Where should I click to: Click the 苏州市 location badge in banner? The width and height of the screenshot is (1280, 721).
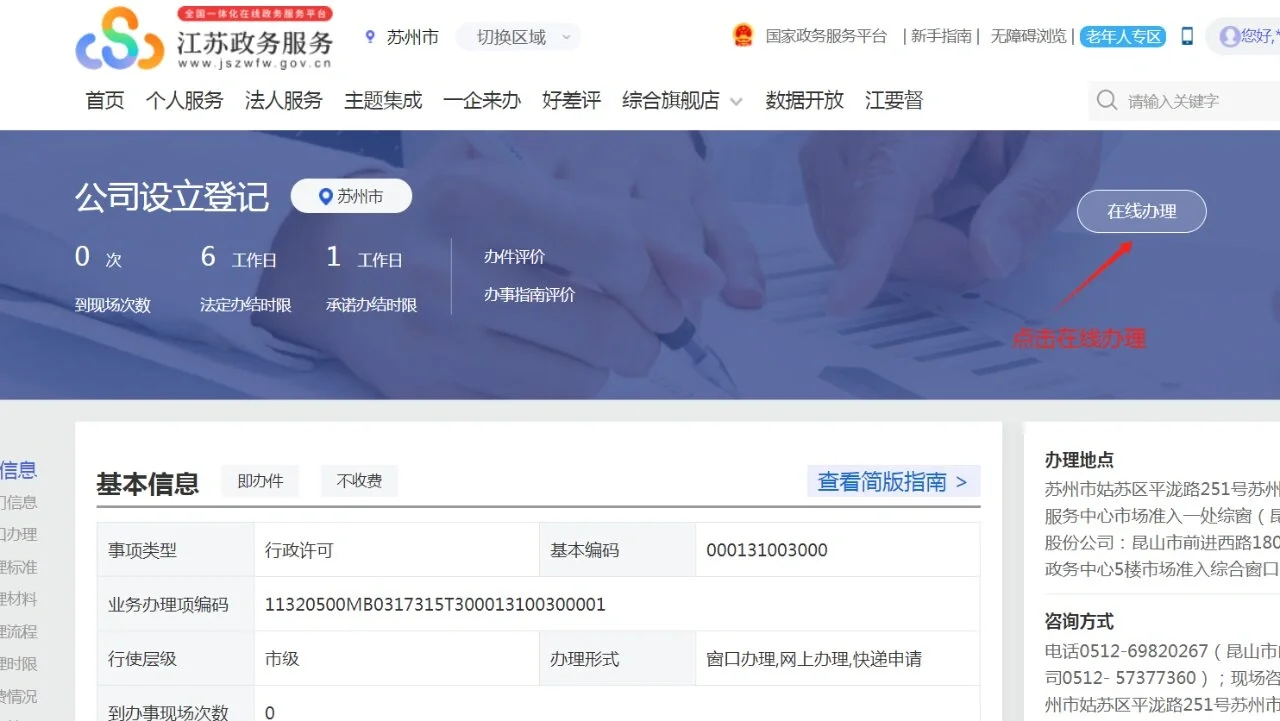click(x=351, y=197)
